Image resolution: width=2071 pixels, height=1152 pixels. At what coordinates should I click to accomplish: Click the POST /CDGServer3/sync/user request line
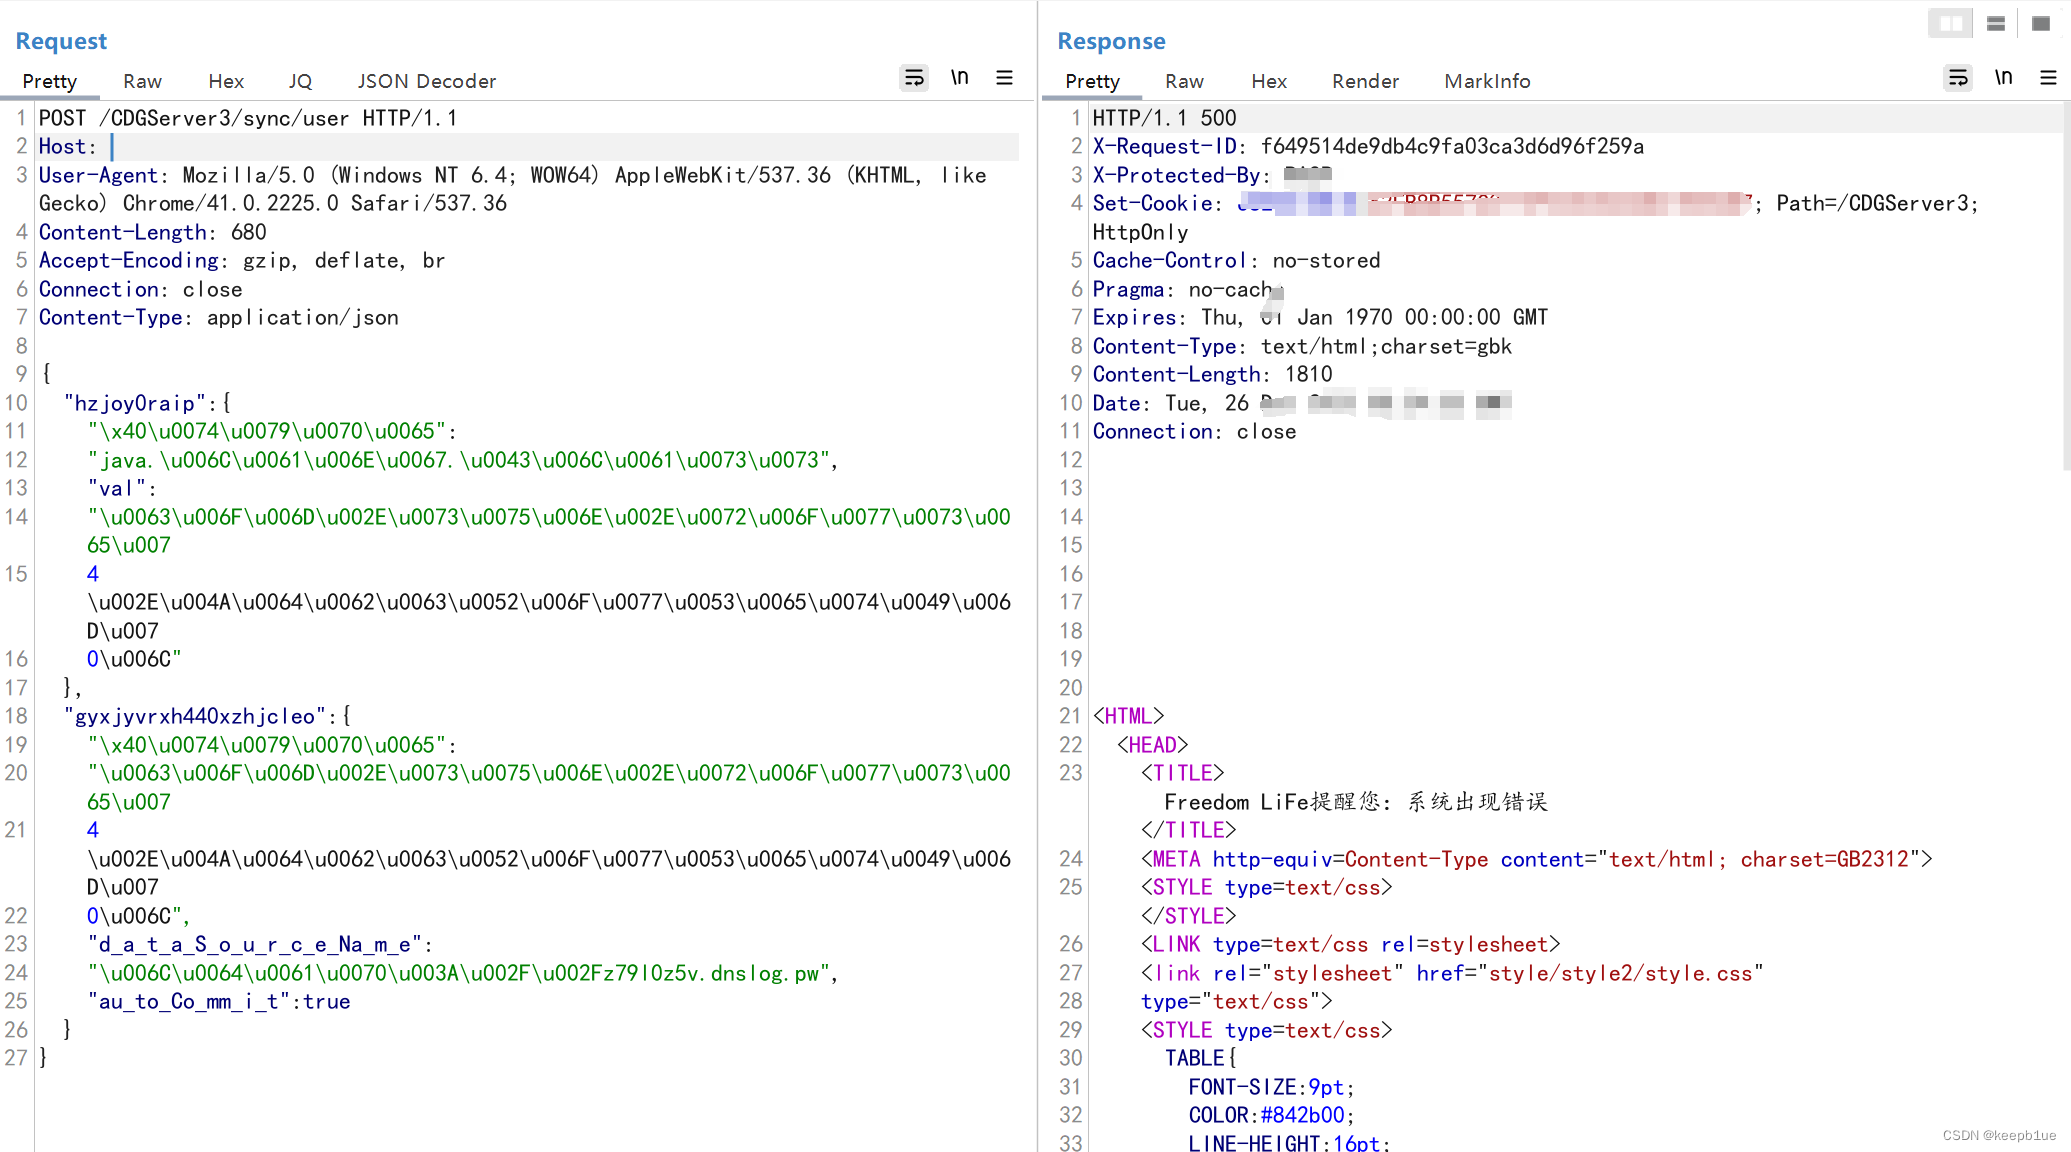point(248,119)
